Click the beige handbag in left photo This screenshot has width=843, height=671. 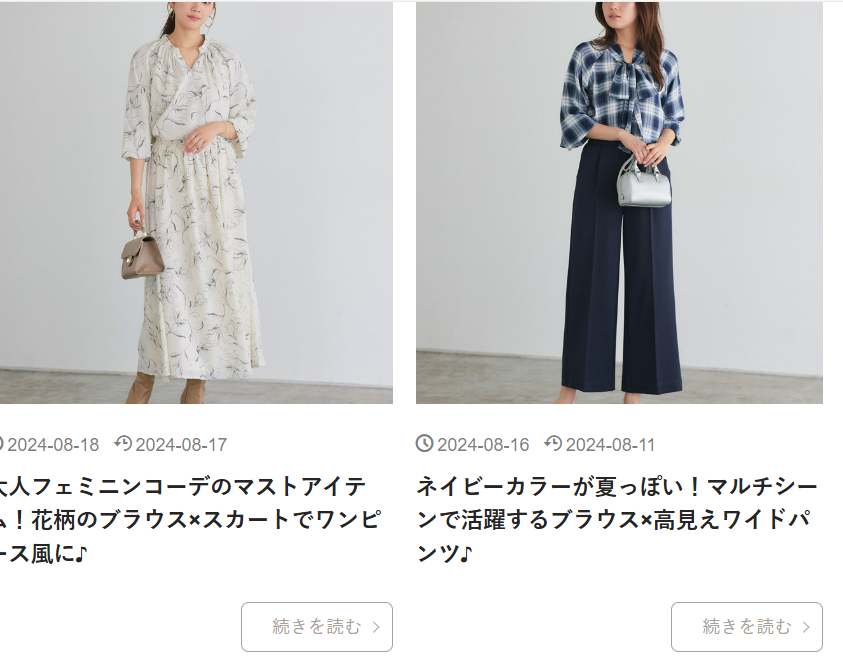point(142,254)
